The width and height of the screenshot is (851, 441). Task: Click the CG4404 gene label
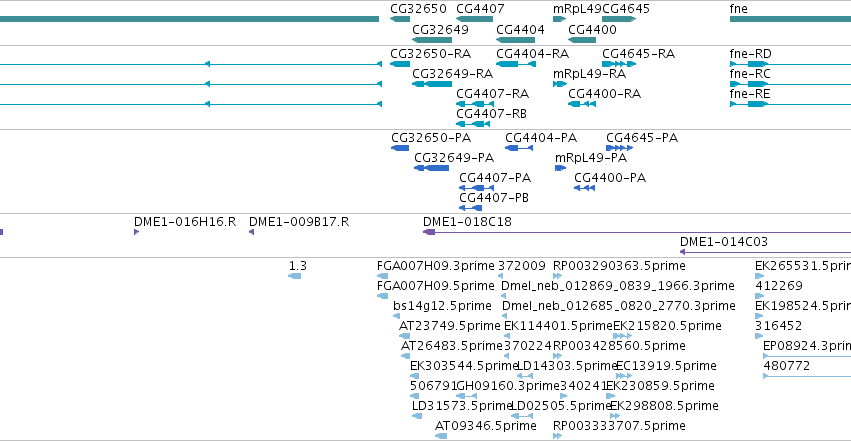[520, 30]
